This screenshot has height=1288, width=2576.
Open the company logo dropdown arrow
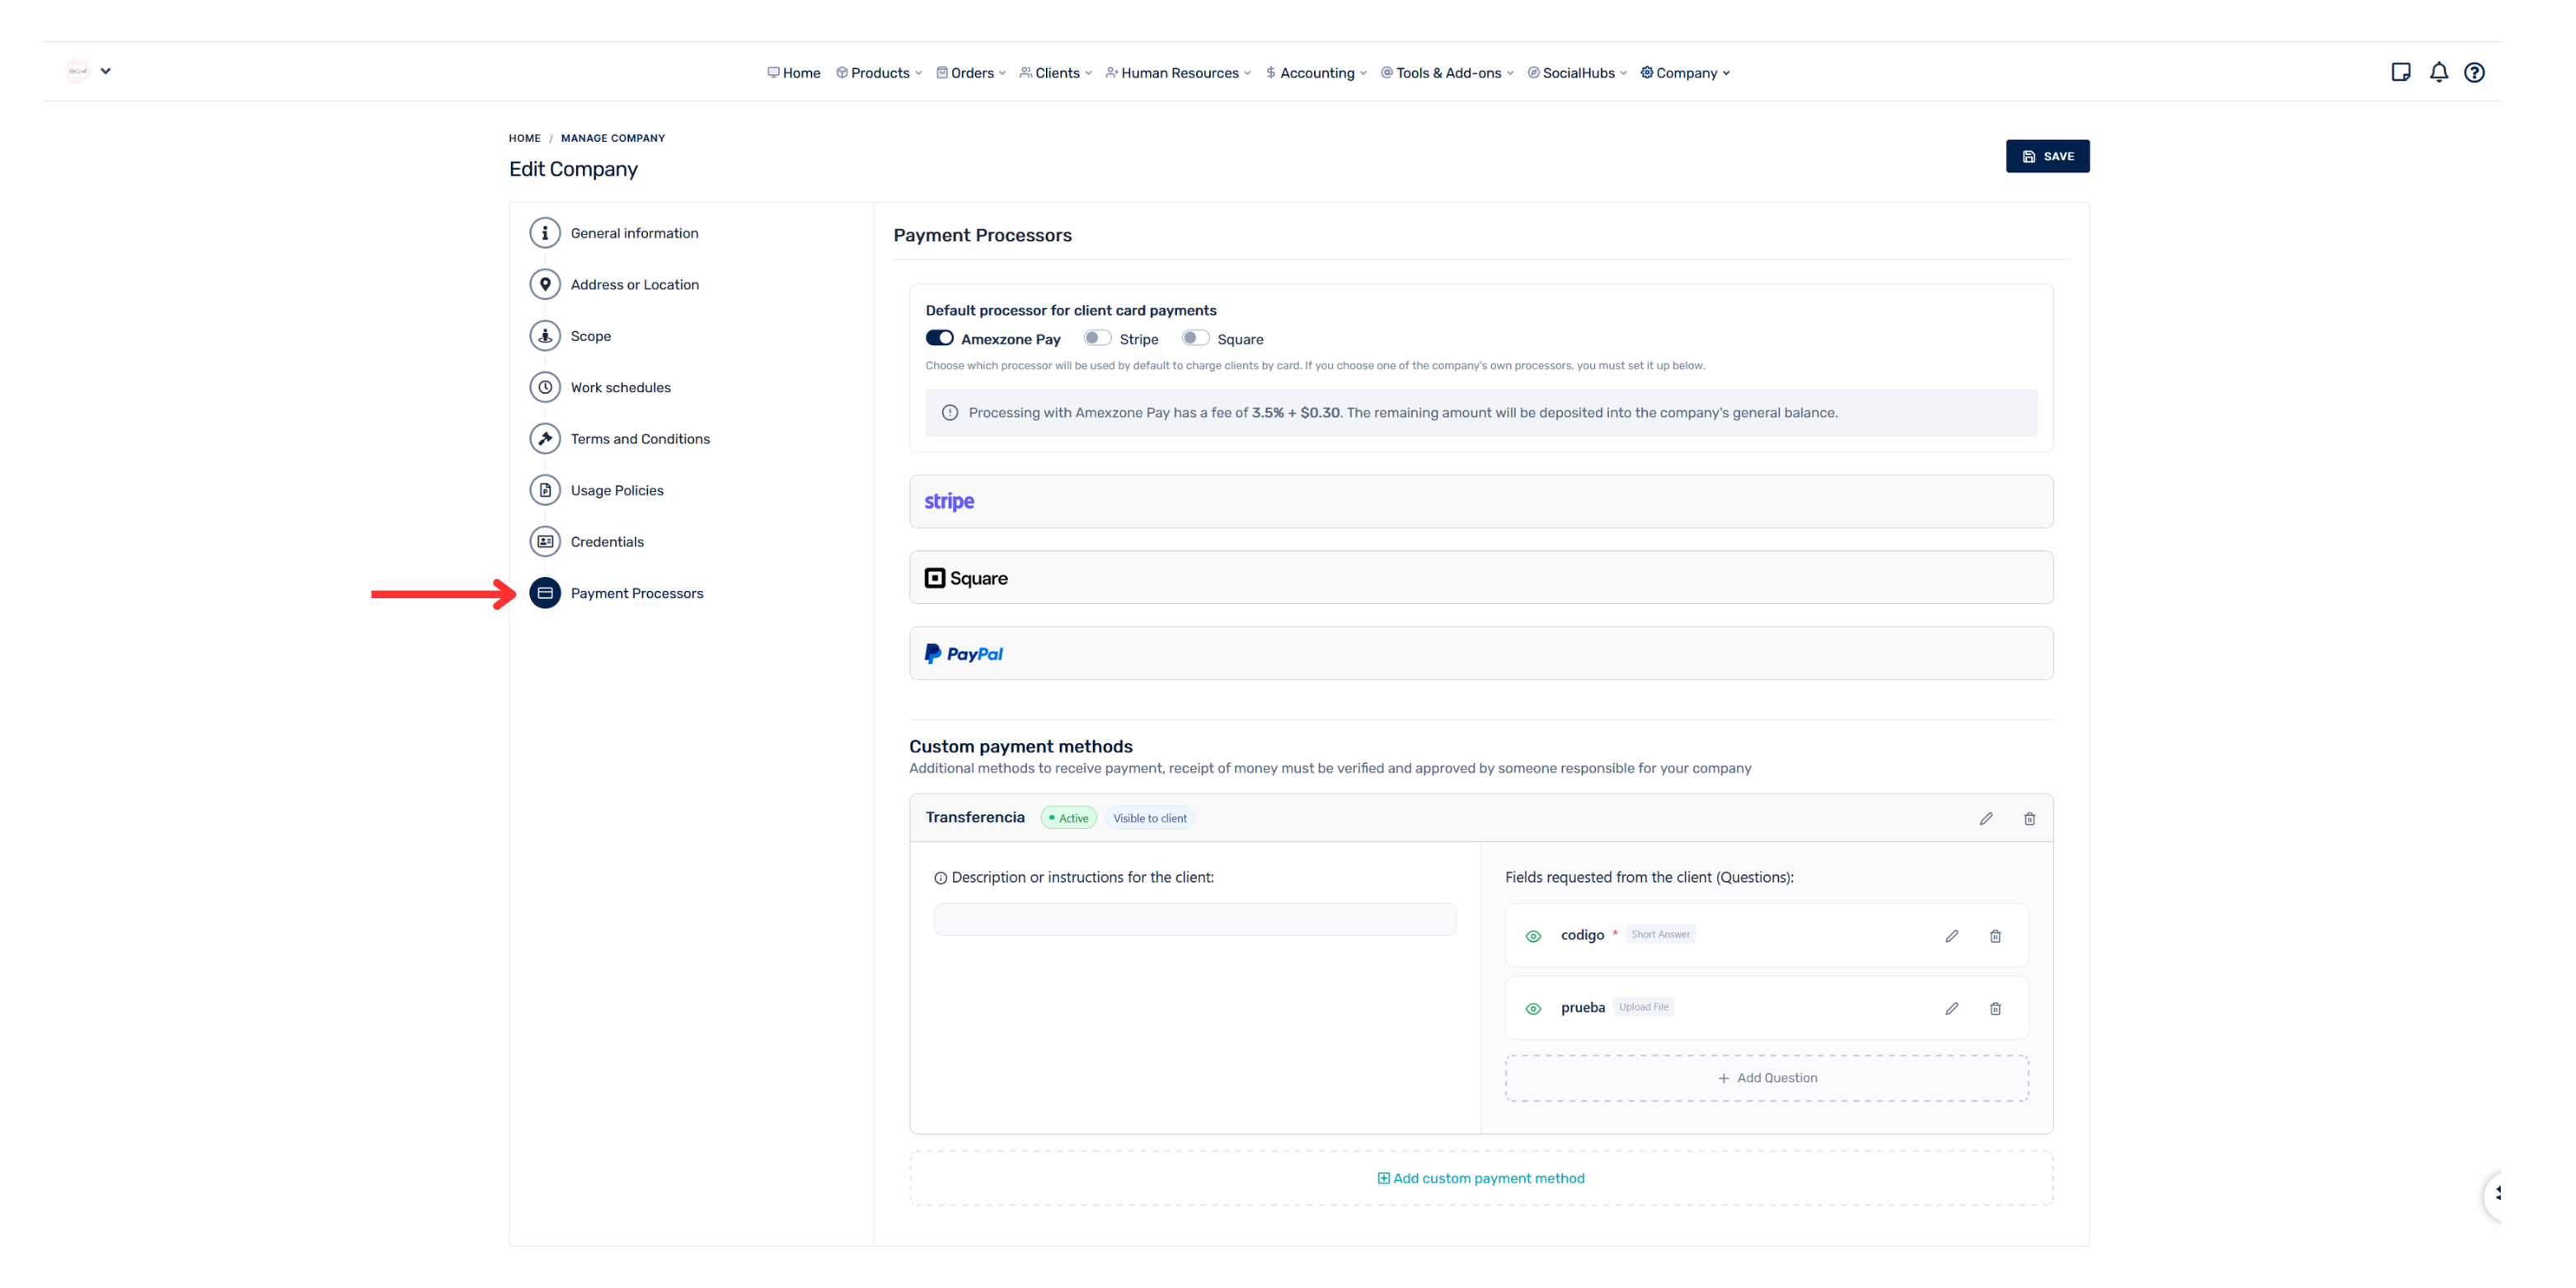(105, 71)
